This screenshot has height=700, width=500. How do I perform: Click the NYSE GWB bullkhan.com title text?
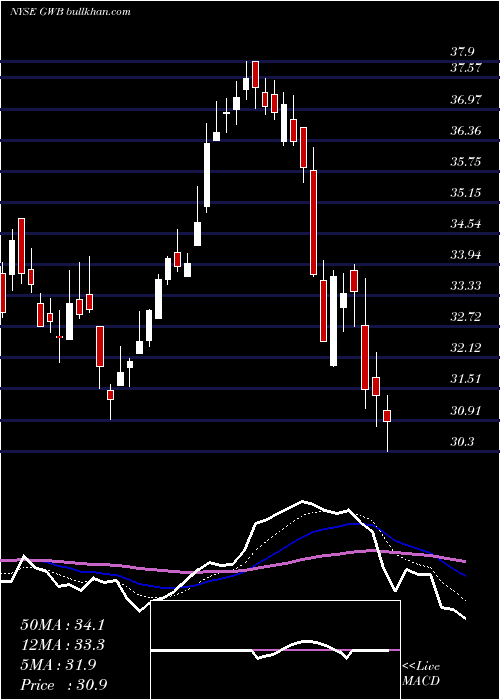point(70,11)
